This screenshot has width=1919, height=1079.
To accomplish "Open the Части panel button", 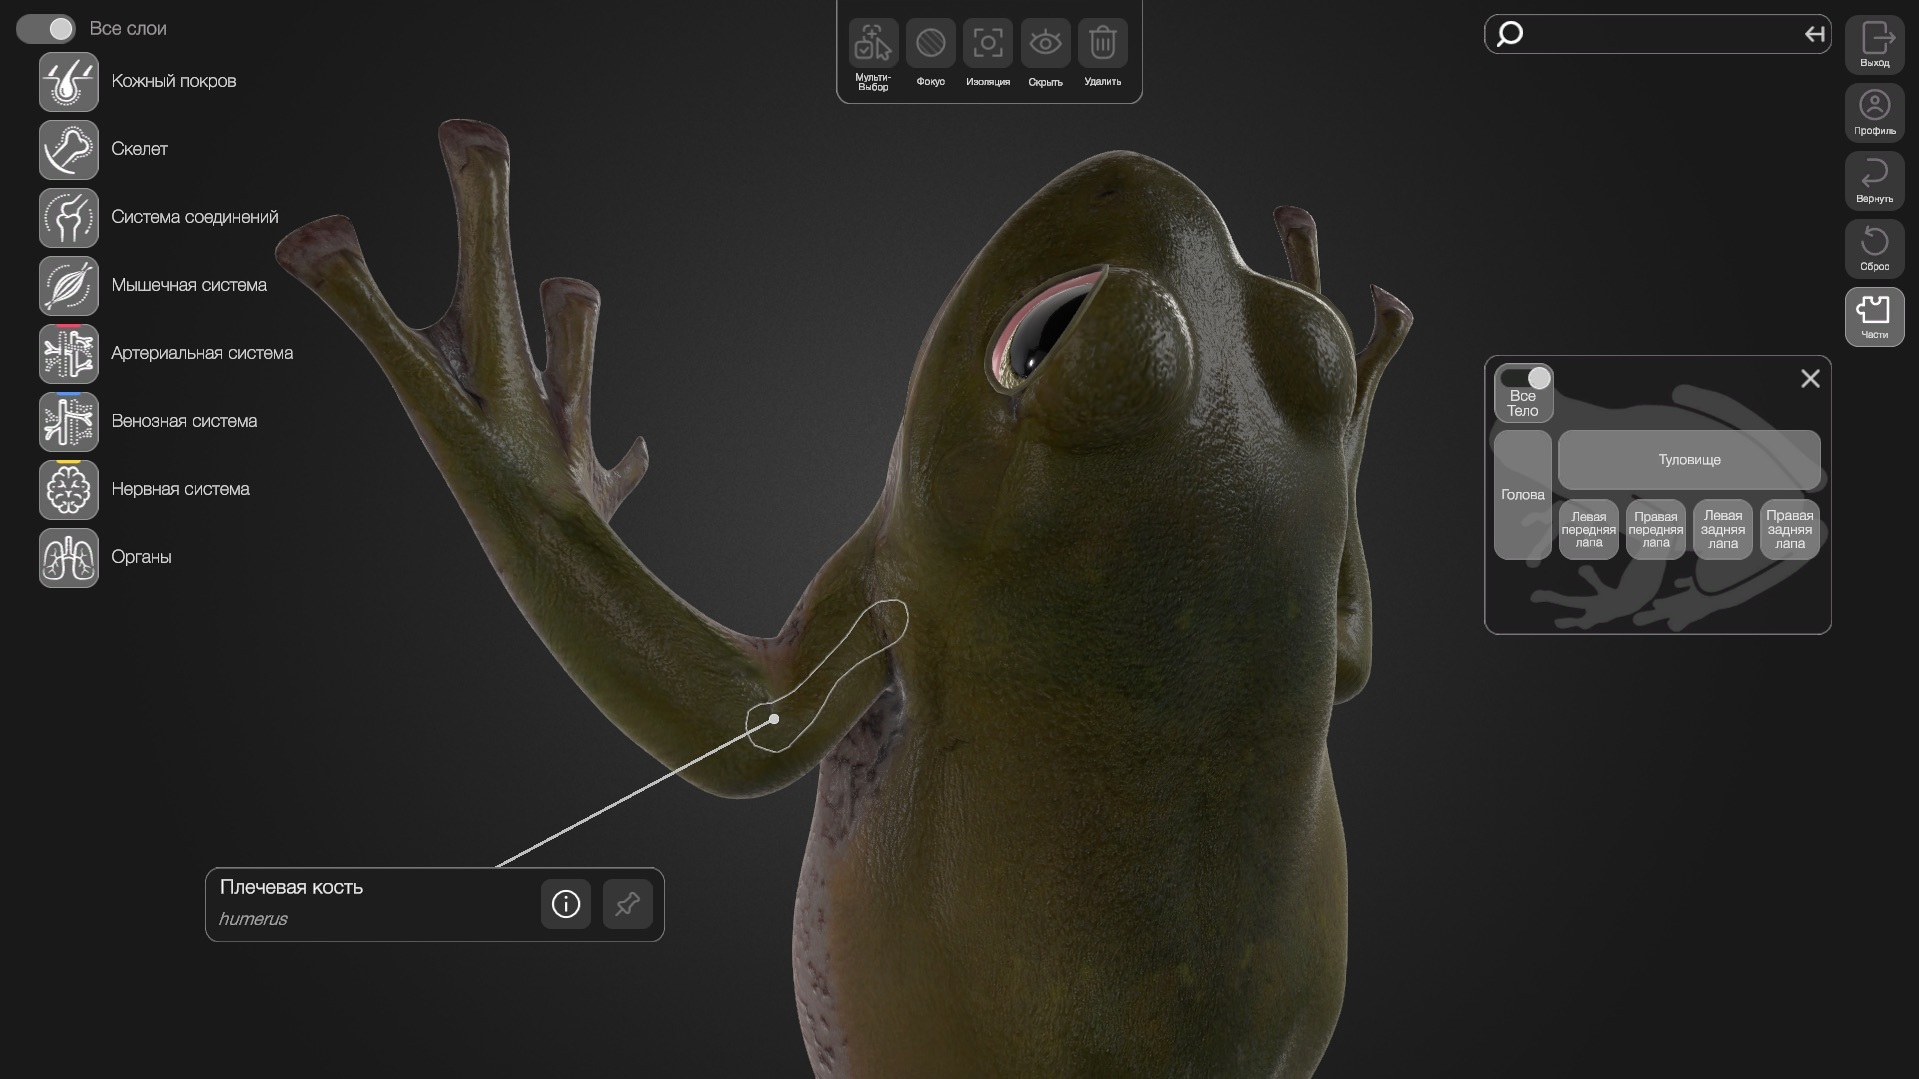I will (1874, 316).
